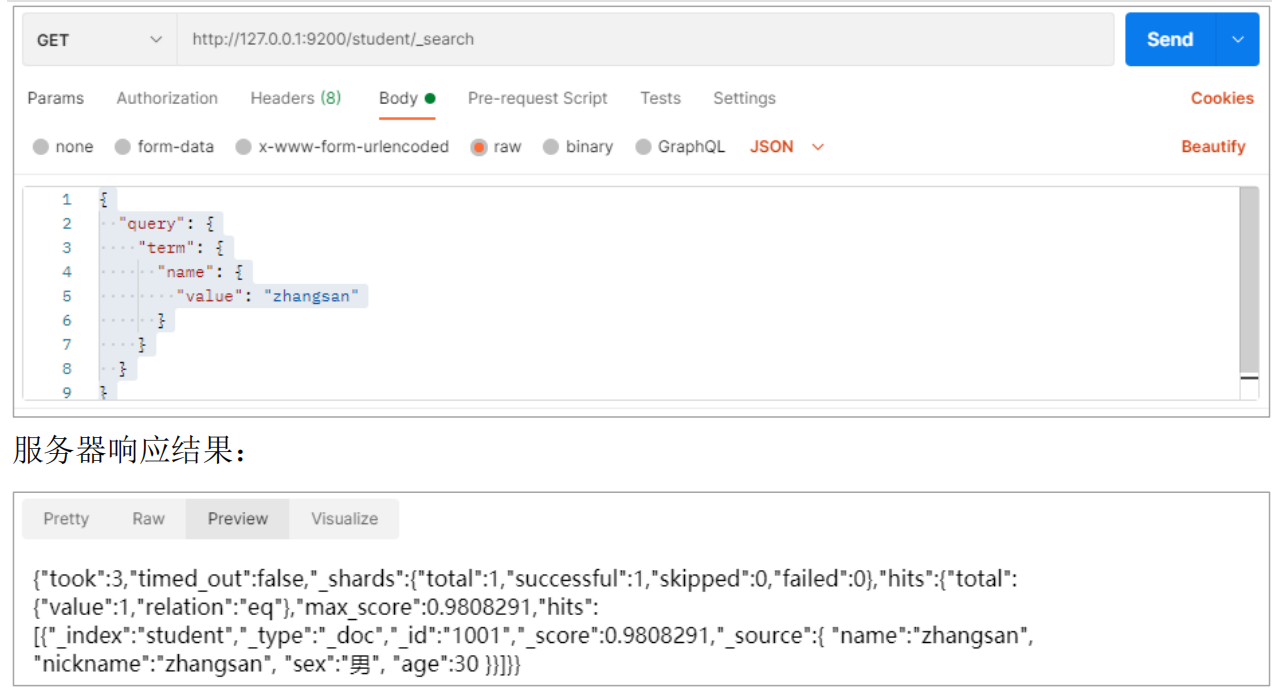Open the GET method dropdown
1279x693 pixels.
point(98,40)
